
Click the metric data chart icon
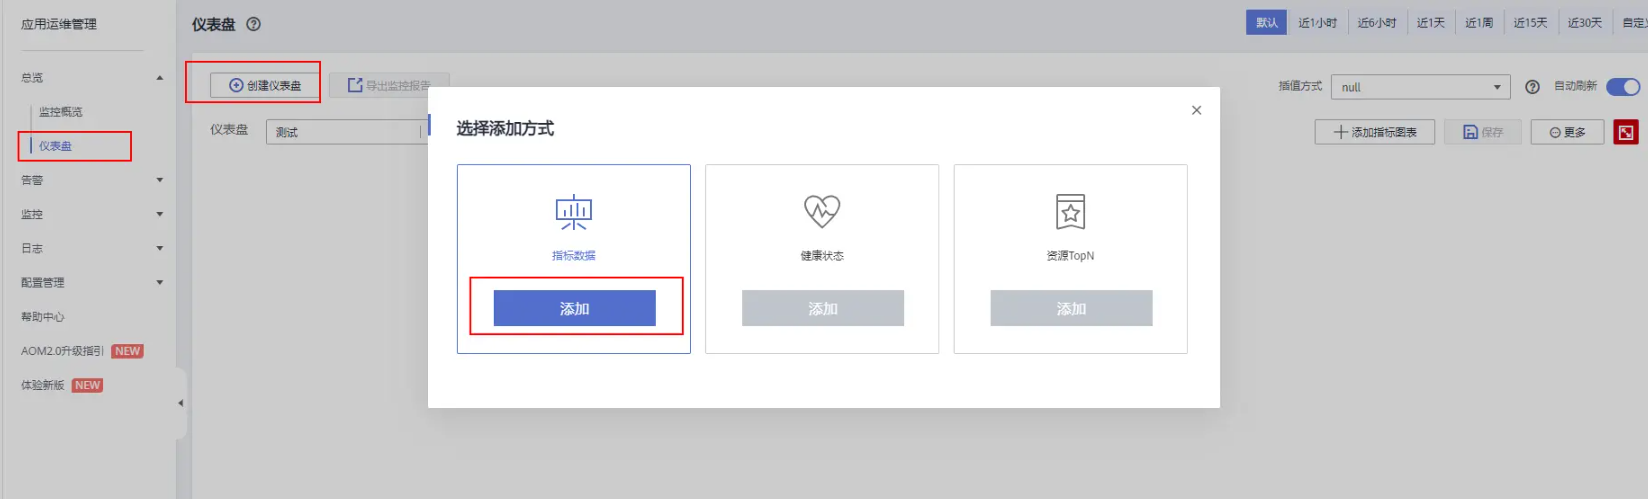click(573, 212)
